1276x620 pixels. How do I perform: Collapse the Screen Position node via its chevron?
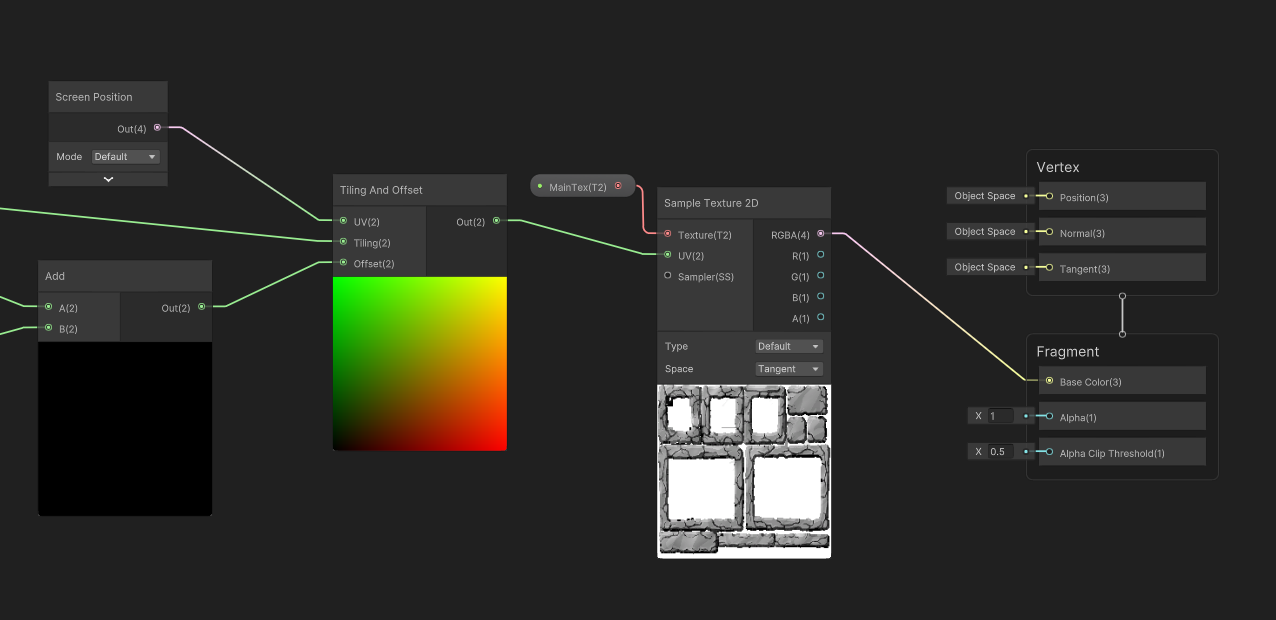108,178
